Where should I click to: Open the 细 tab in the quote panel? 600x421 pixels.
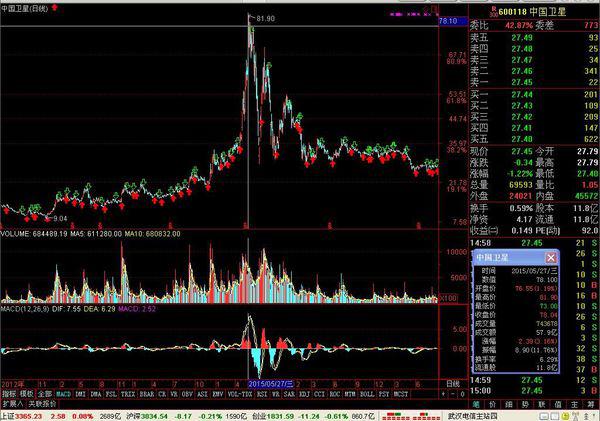[x=509, y=404]
